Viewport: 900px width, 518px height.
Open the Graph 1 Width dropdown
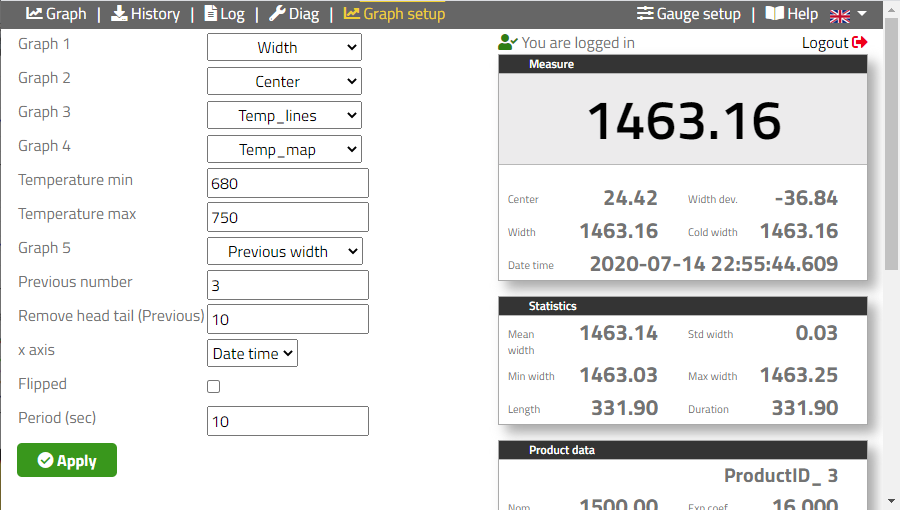click(284, 47)
